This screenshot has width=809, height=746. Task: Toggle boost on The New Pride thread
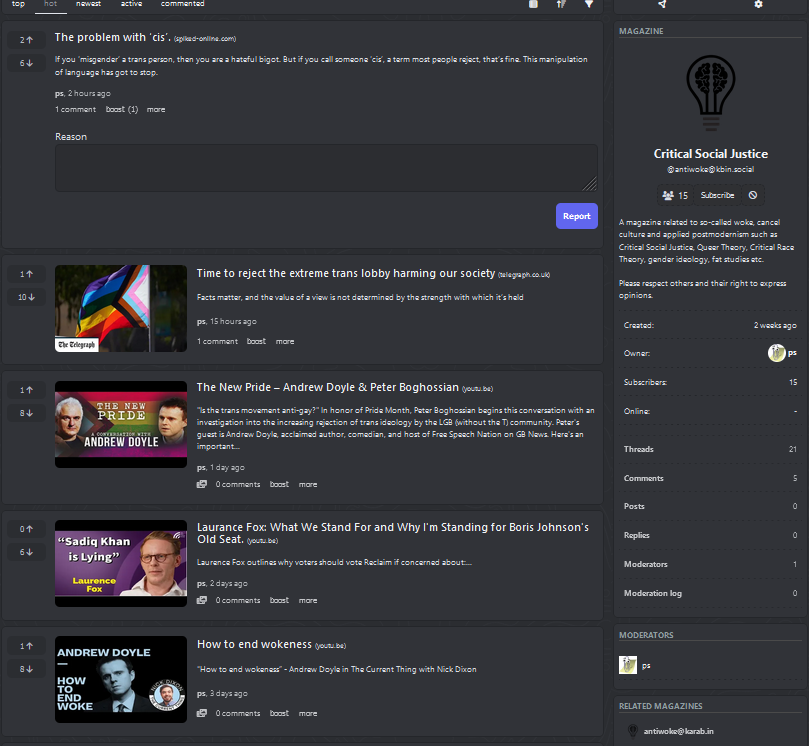click(x=279, y=484)
